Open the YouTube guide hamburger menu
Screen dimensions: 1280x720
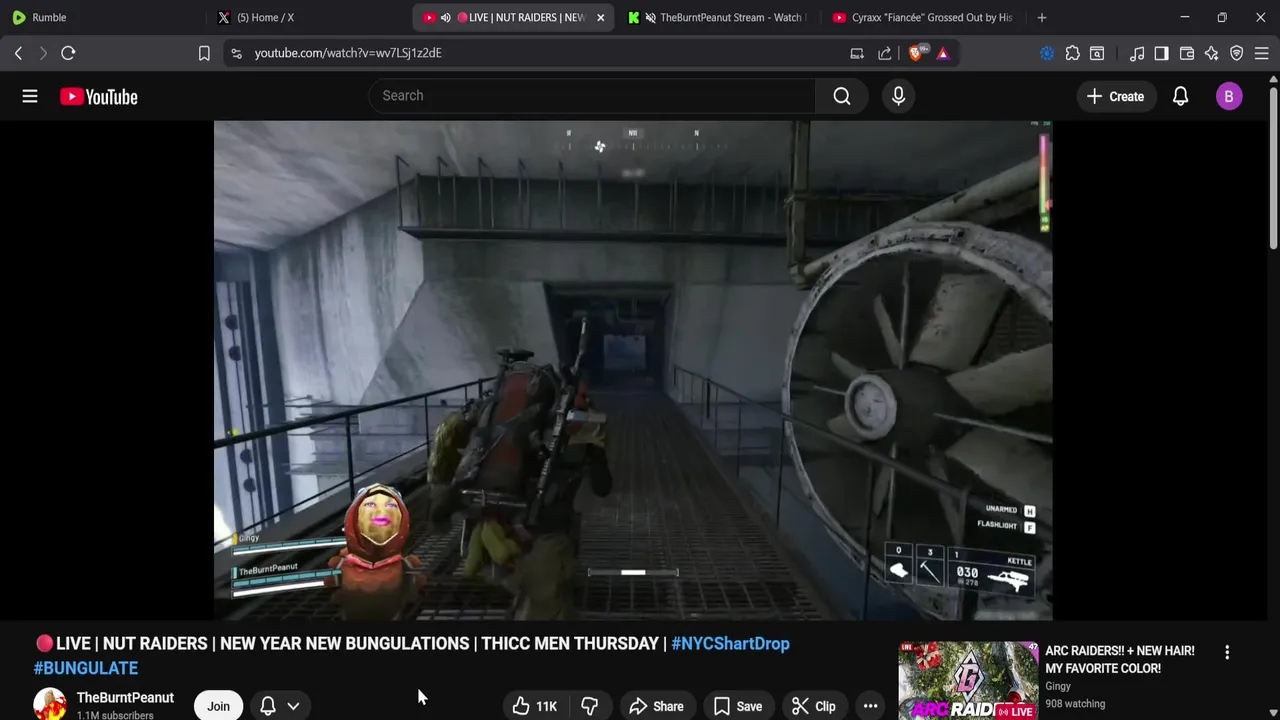coord(30,96)
